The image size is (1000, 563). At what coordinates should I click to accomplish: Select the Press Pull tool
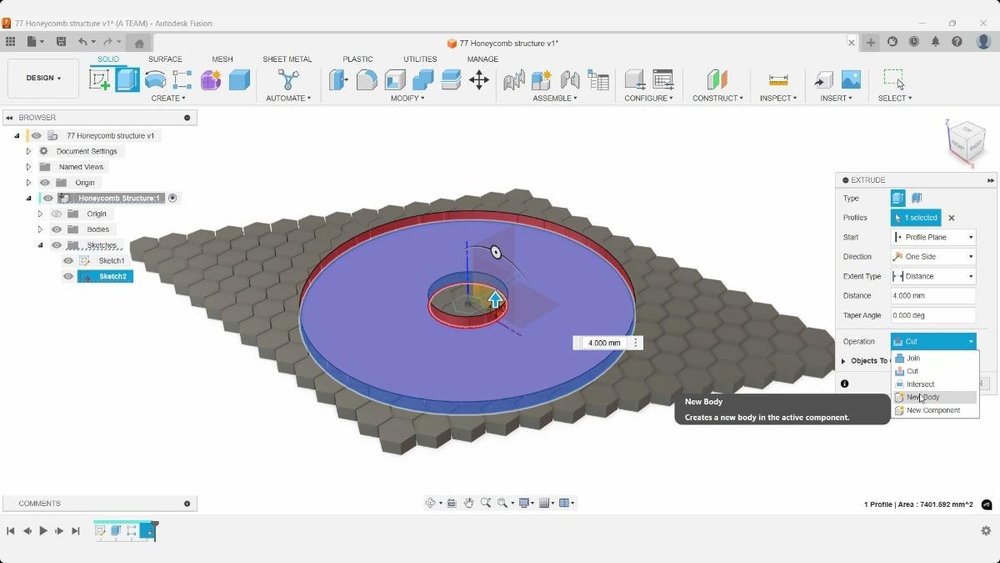point(338,80)
